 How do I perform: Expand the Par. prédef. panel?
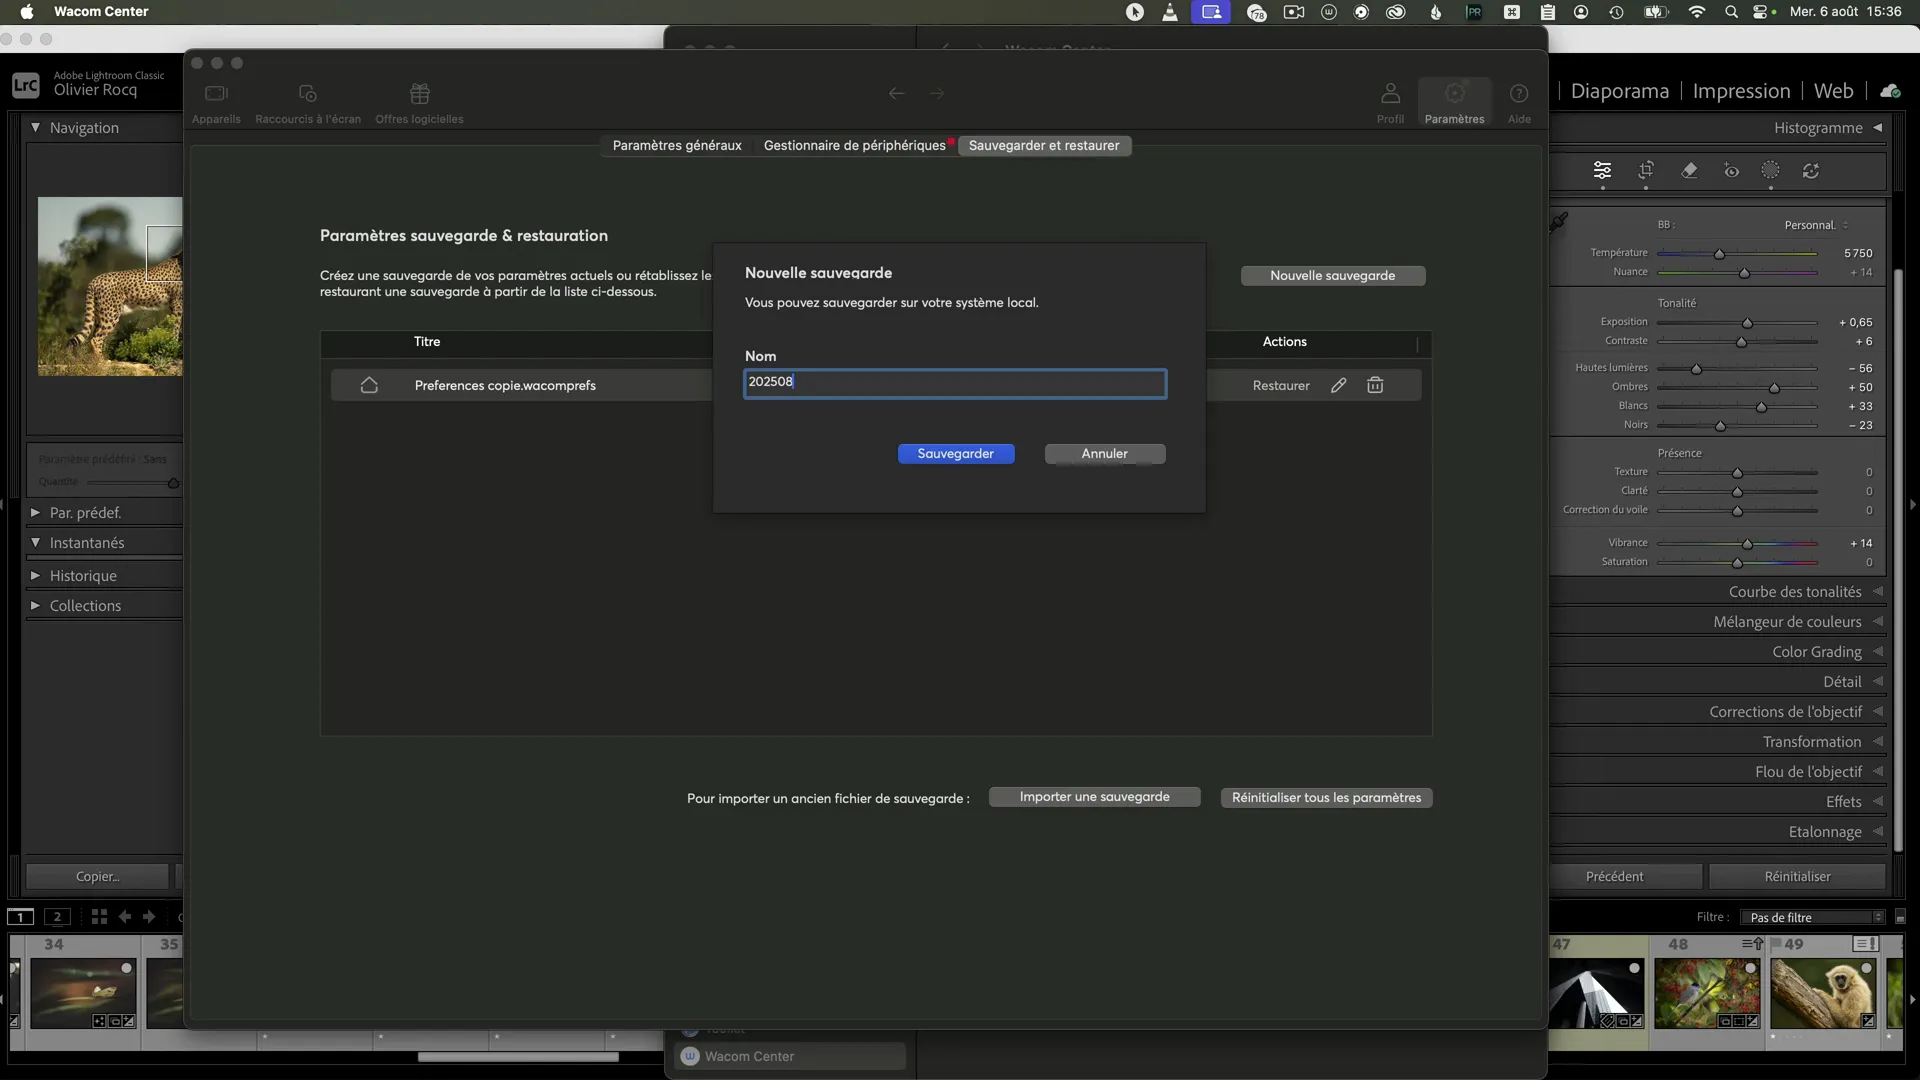click(35, 512)
